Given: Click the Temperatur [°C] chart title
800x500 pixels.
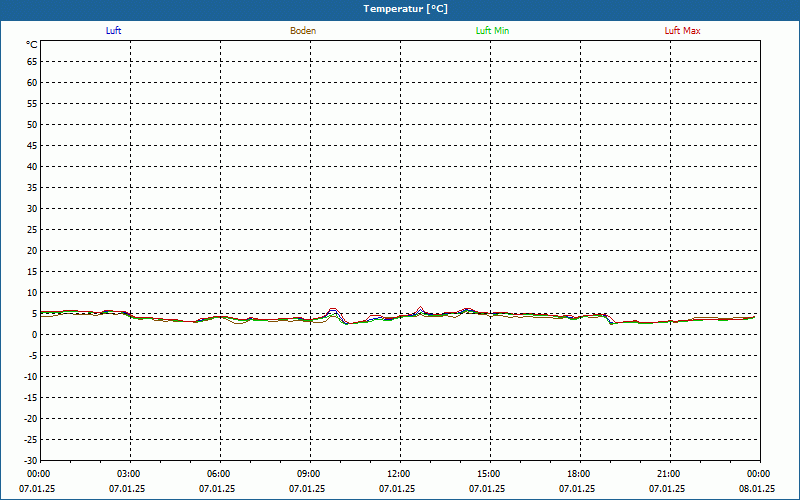Looking at the screenshot, I should (406, 9).
